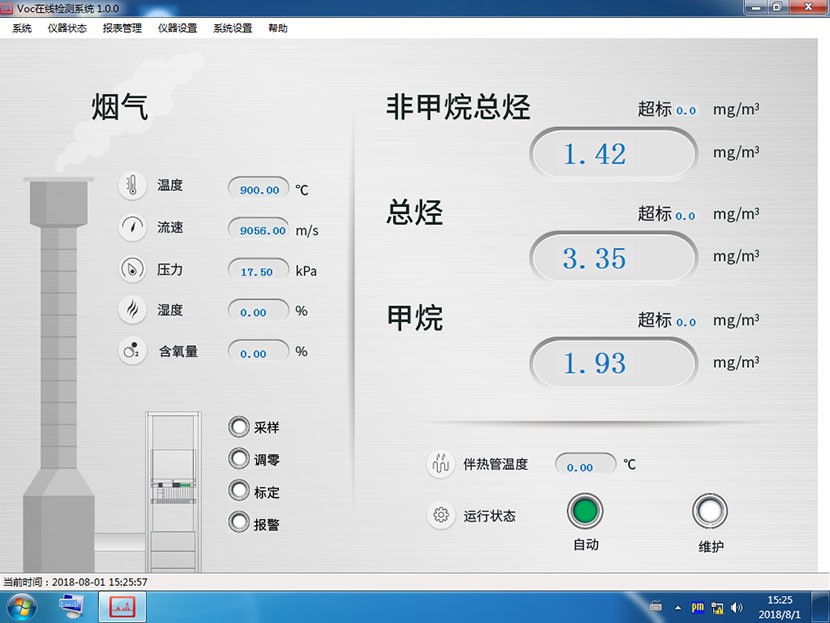
Task: Click the humidity flame icon
Action: click(x=132, y=311)
